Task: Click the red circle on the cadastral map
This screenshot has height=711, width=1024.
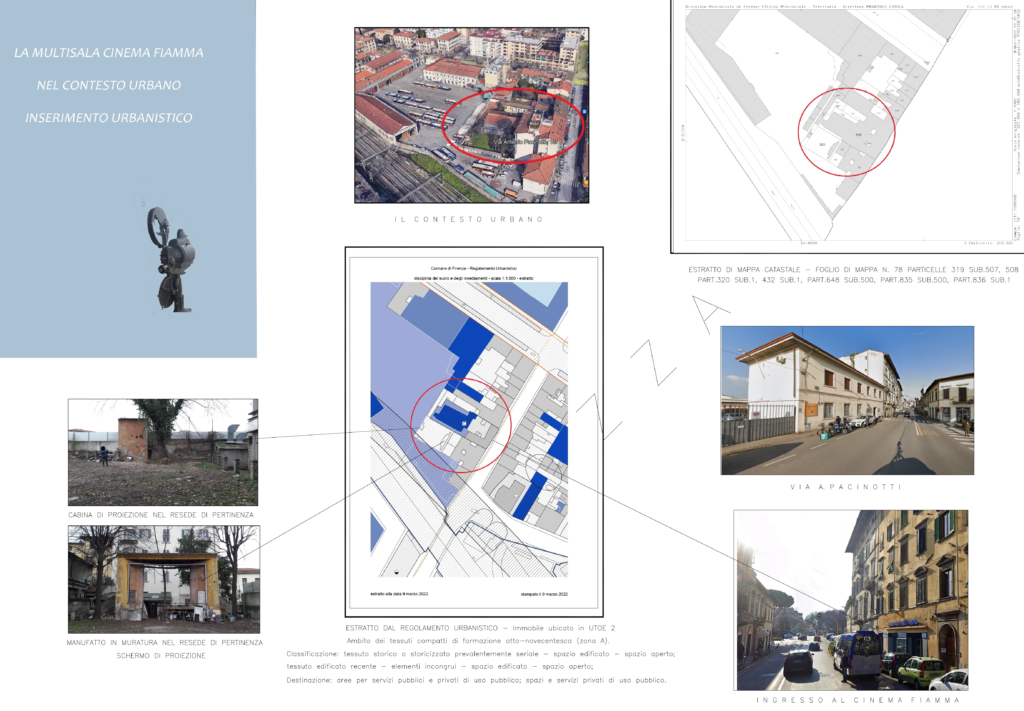Action: (x=846, y=132)
